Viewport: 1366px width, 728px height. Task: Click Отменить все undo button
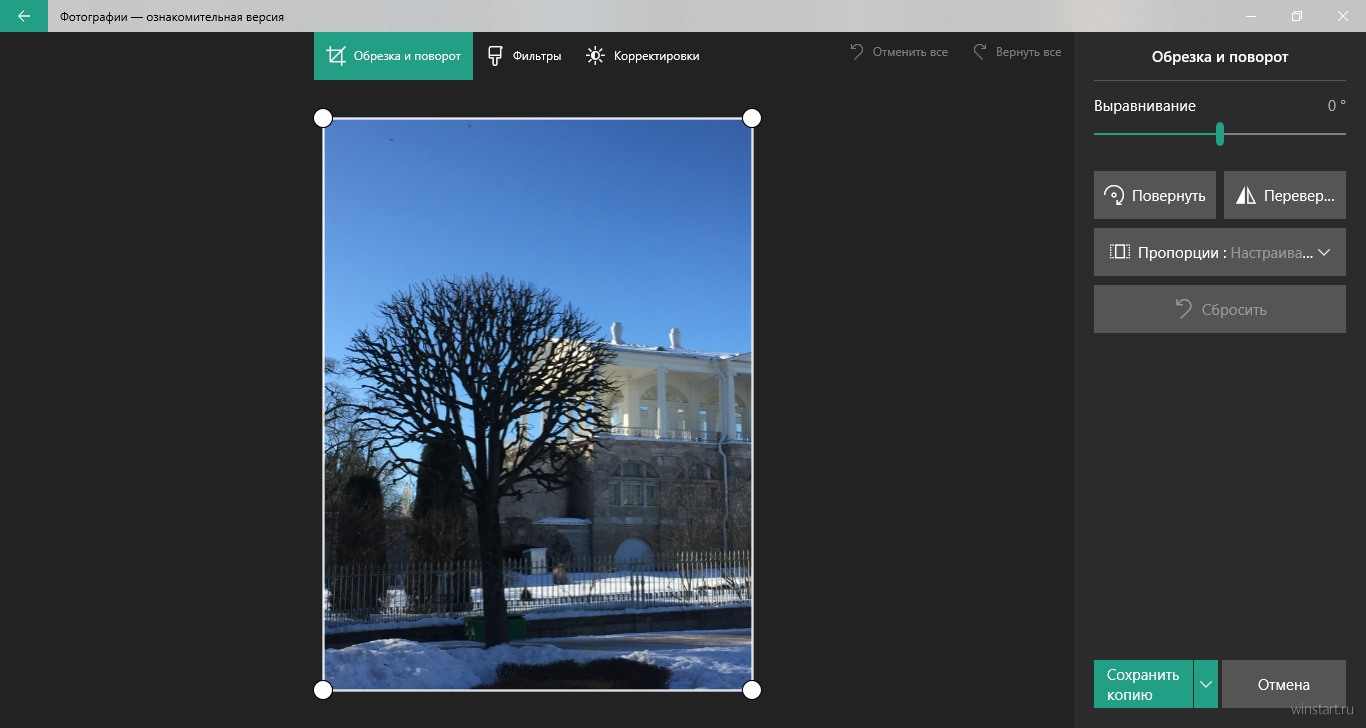click(x=898, y=51)
